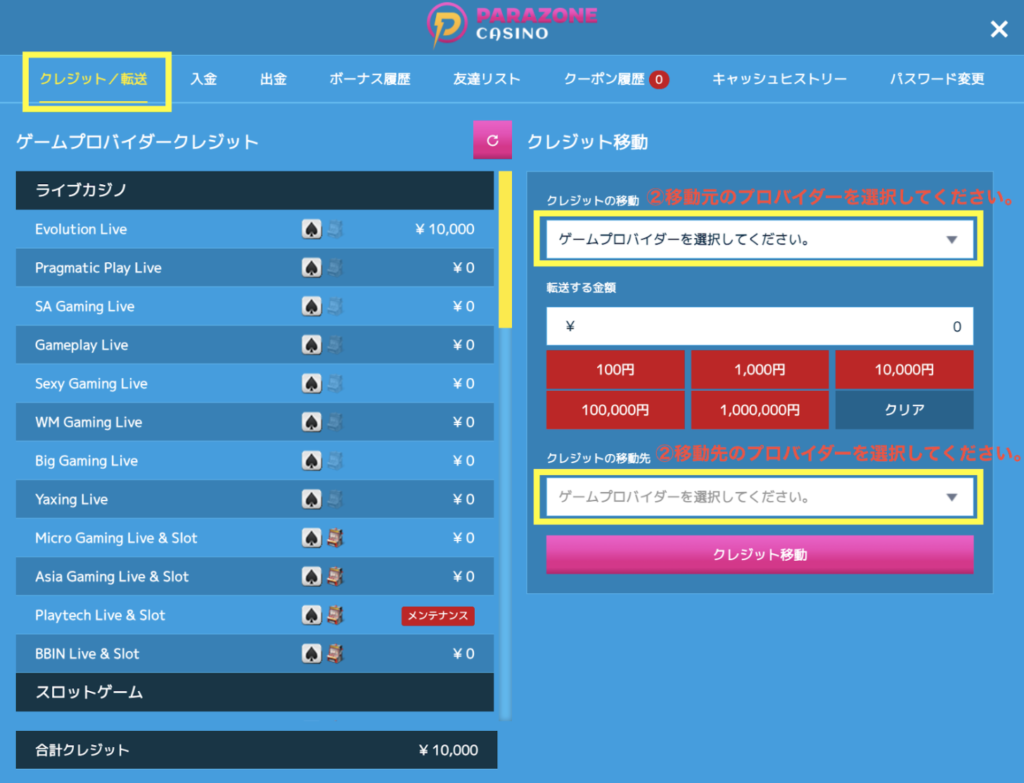Click the slot machine icon for BBIN
The height and width of the screenshot is (783, 1024).
click(x=335, y=653)
